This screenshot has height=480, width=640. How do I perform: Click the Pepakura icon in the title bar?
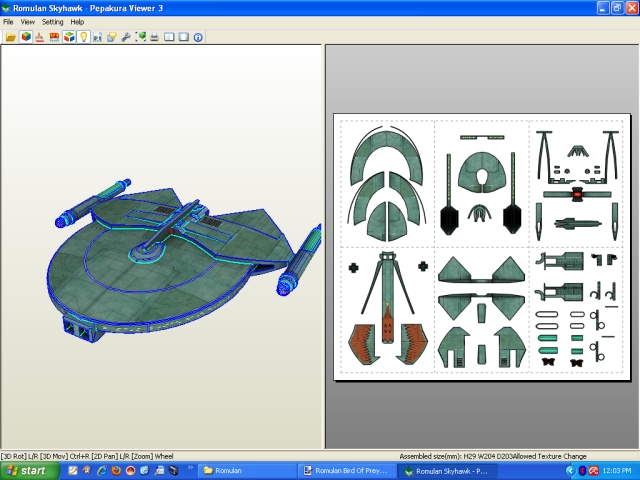[6, 8]
